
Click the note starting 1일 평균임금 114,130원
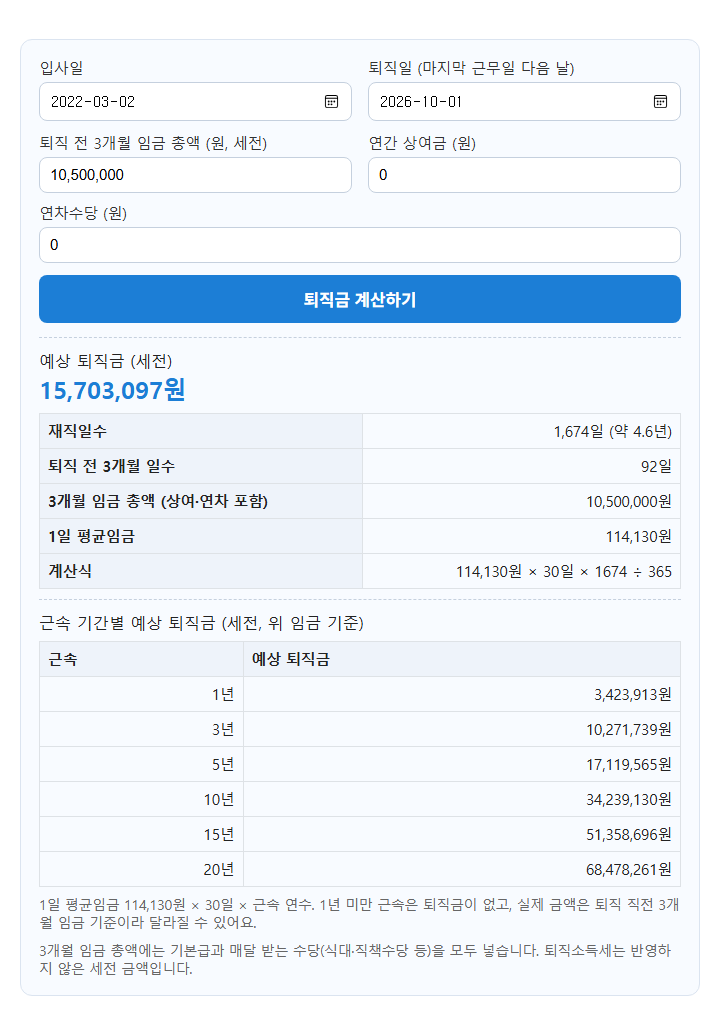pyautogui.click(x=359, y=913)
